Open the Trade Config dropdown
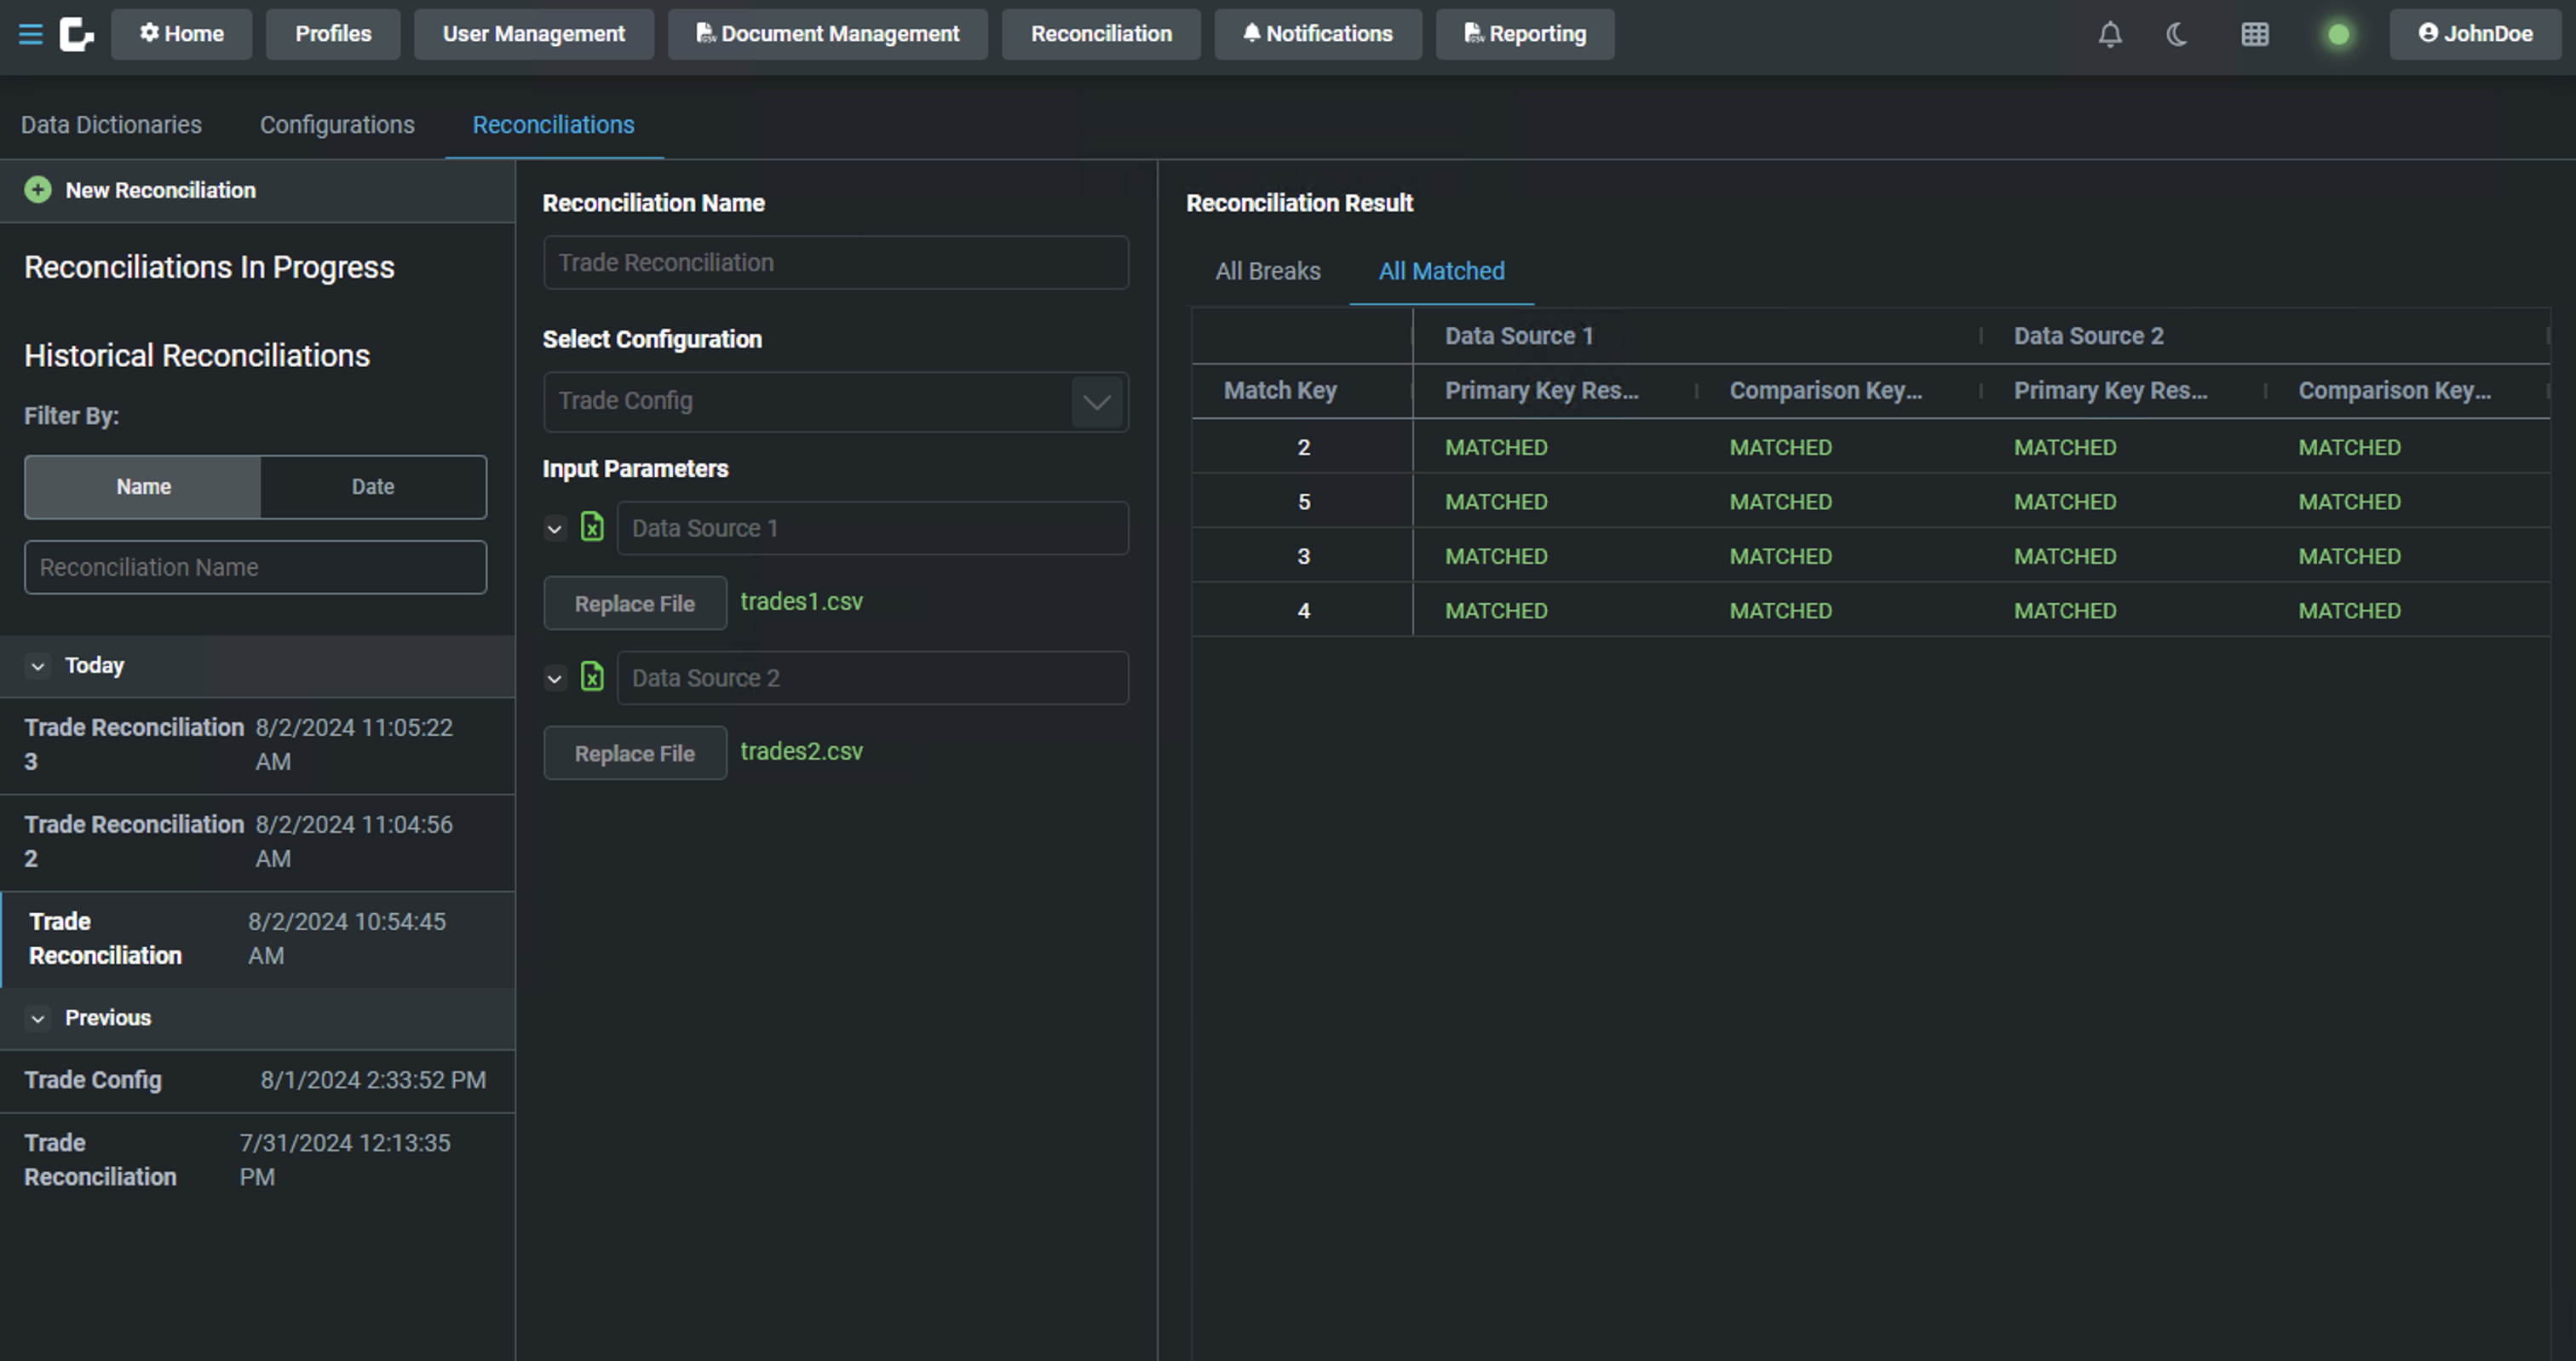 (1096, 402)
